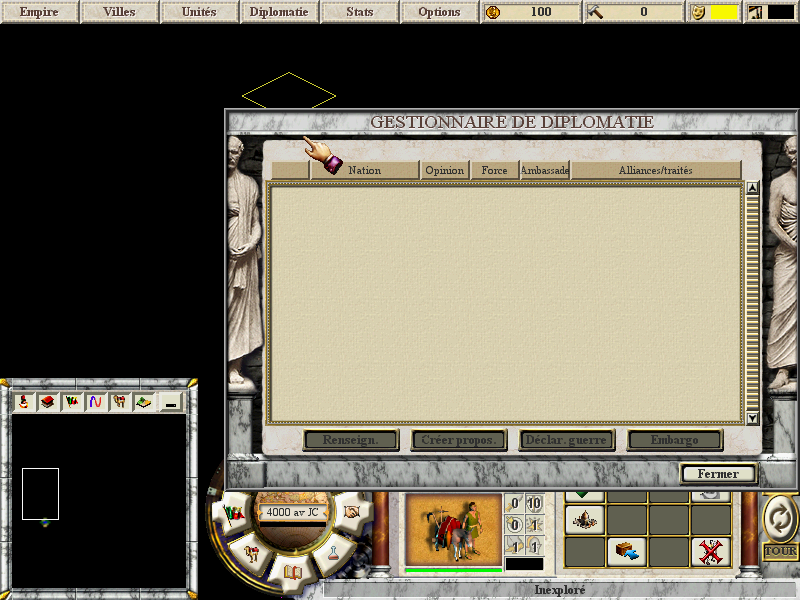Image resolution: width=800 pixels, height=600 pixels.
Task: Toggle the blue-red curve filter on minimap toolbar
Action: 95,402
